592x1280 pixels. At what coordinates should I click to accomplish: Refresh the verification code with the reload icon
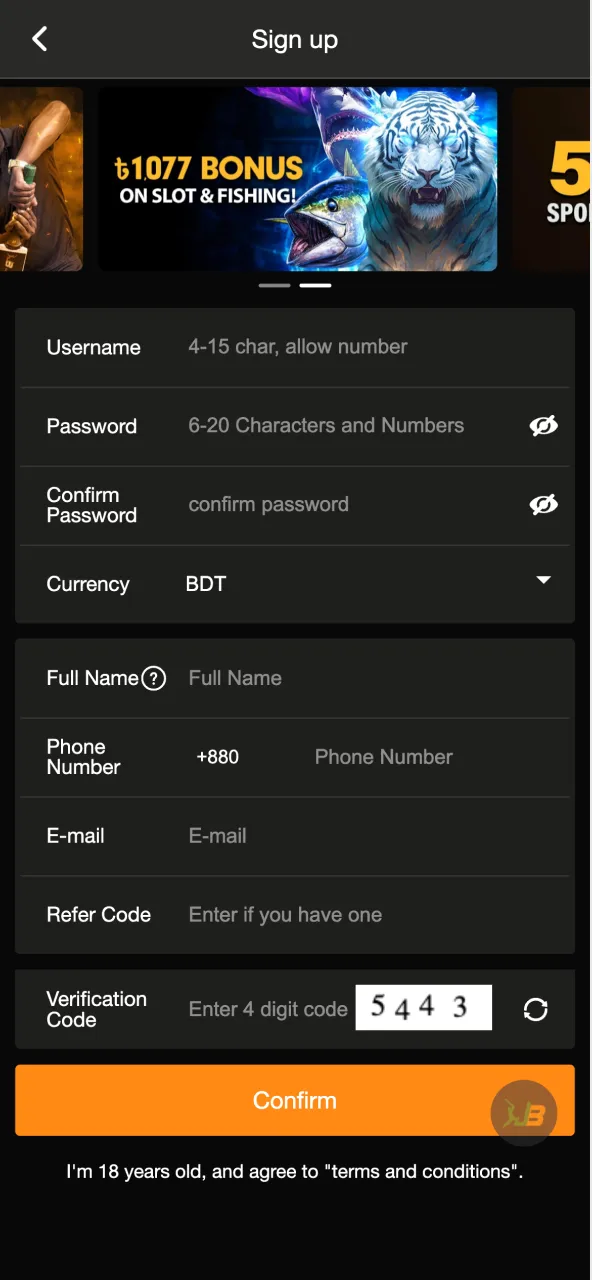536,1010
